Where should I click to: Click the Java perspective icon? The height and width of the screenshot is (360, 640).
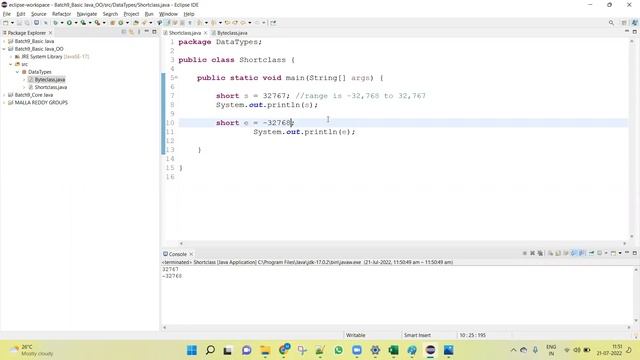(634, 23)
